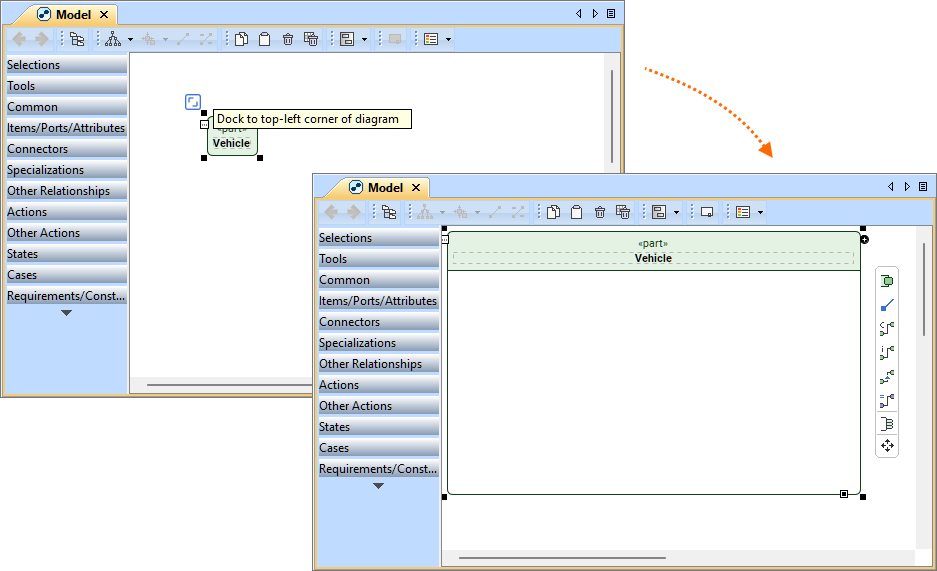Expand more palette groups arrow in back window

(66, 313)
